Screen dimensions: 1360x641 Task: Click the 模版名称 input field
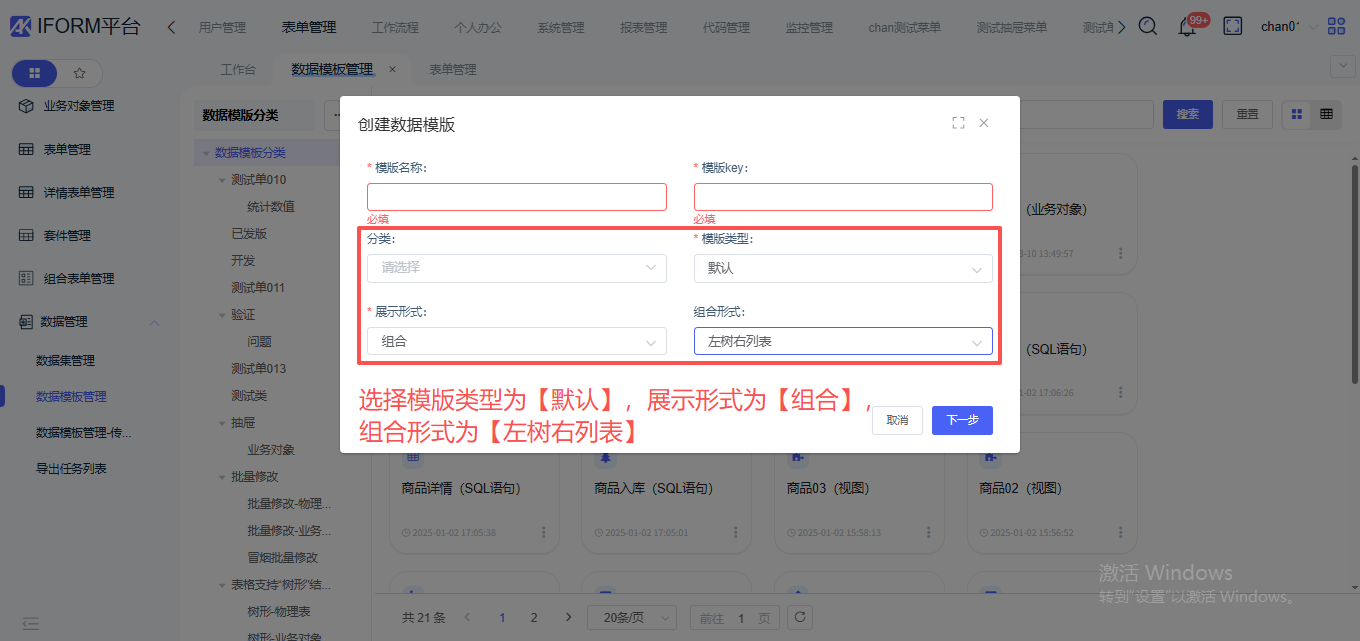coord(516,197)
